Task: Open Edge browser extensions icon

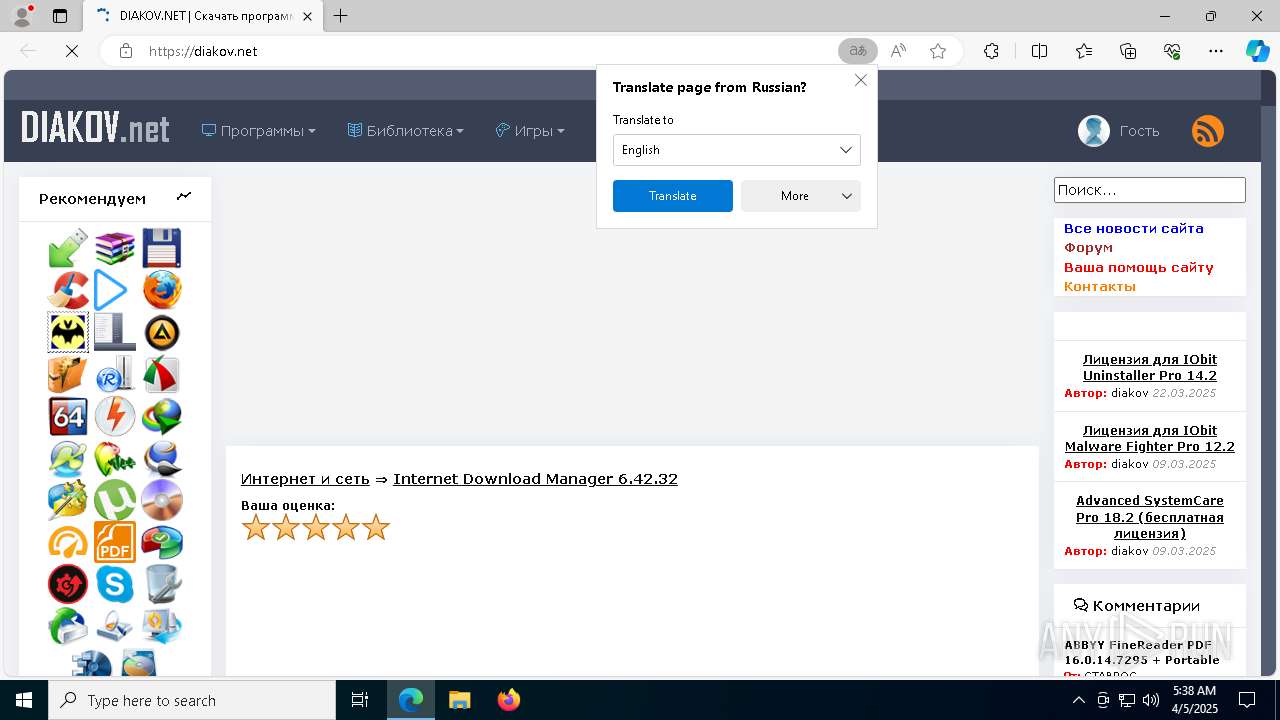Action: click(991, 51)
